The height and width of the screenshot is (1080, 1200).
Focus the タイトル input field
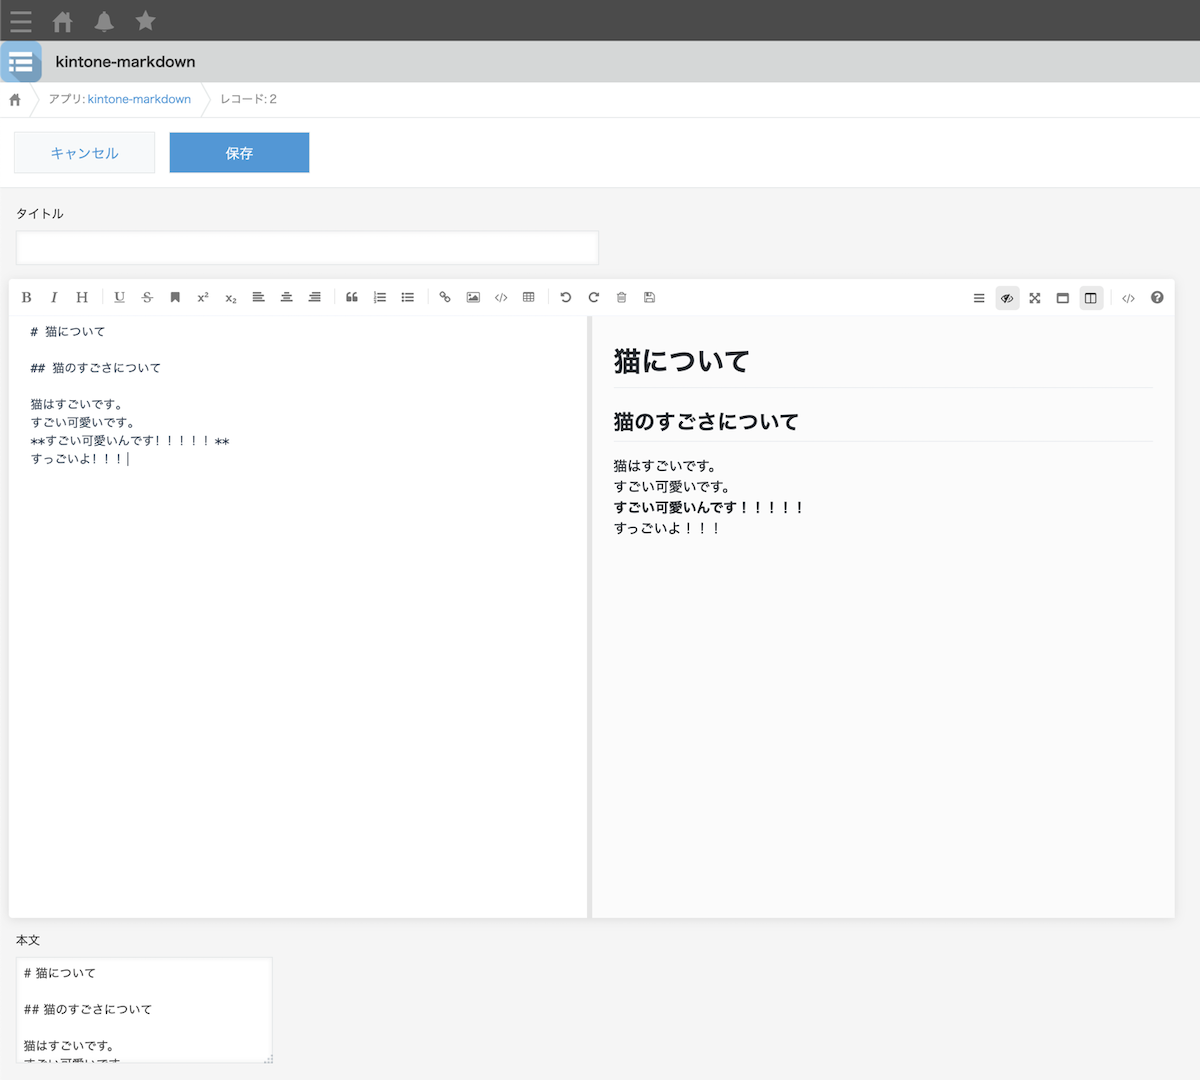(x=307, y=248)
